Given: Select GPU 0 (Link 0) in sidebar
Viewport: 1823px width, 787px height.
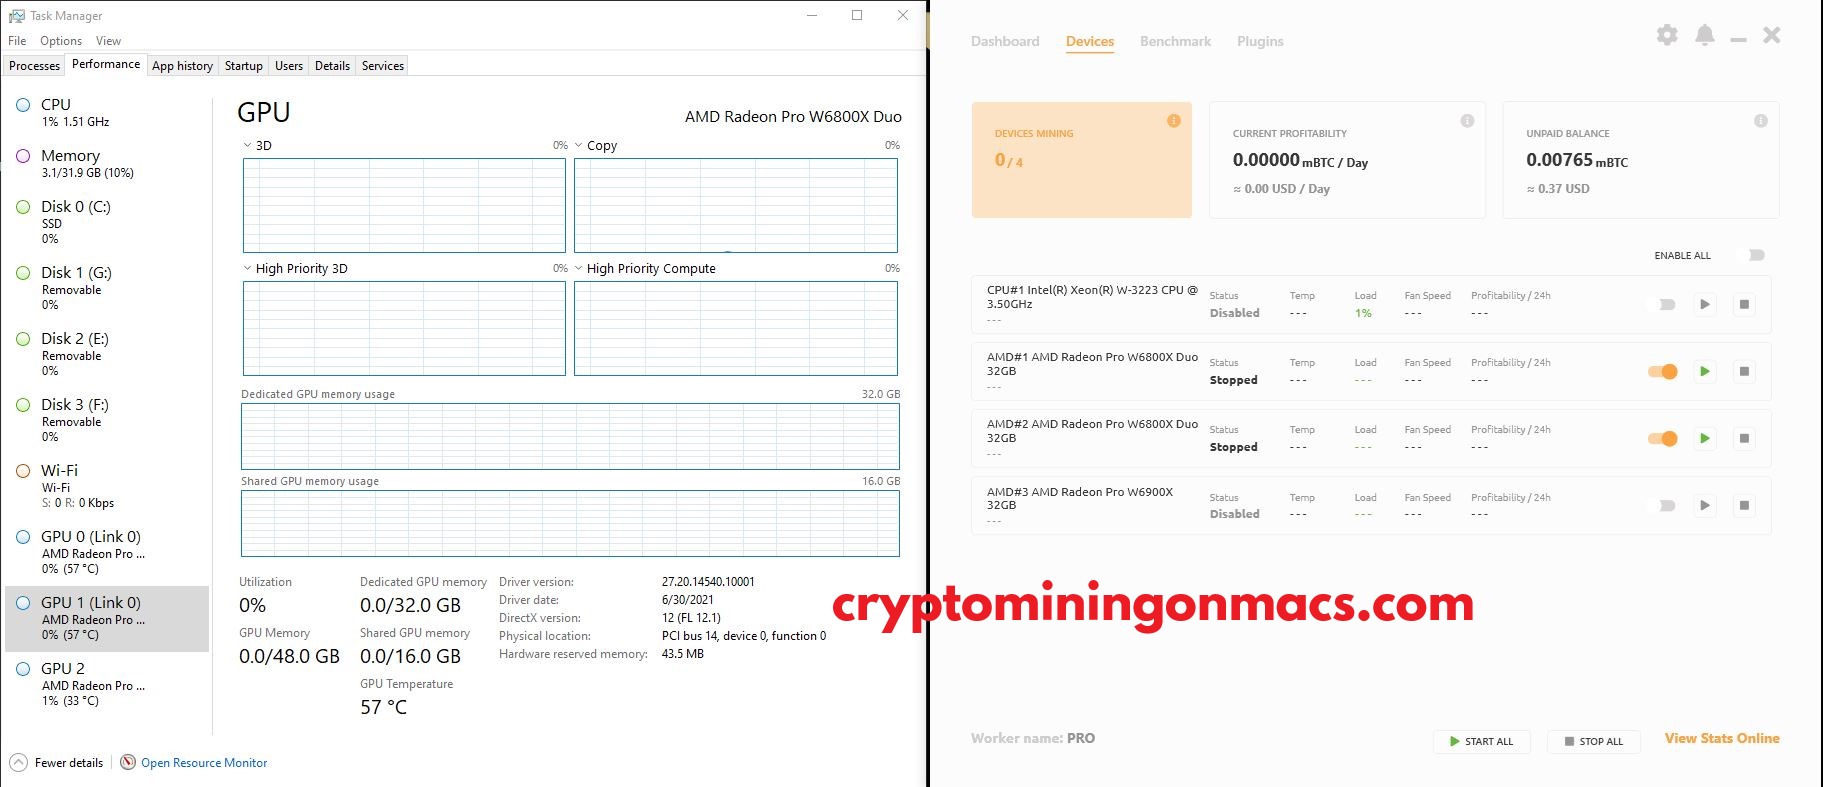Looking at the screenshot, I should (x=106, y=551).
